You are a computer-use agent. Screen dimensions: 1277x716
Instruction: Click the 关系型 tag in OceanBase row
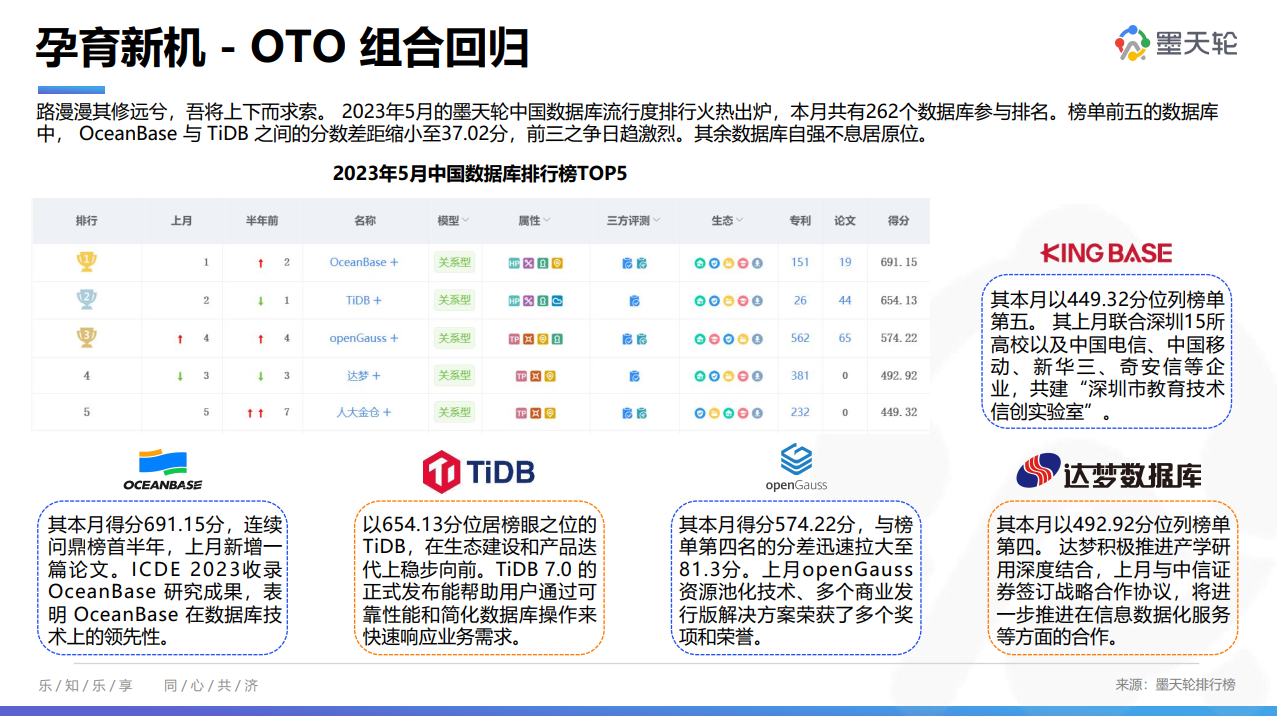pyautogui.click(x=453, y=263)
